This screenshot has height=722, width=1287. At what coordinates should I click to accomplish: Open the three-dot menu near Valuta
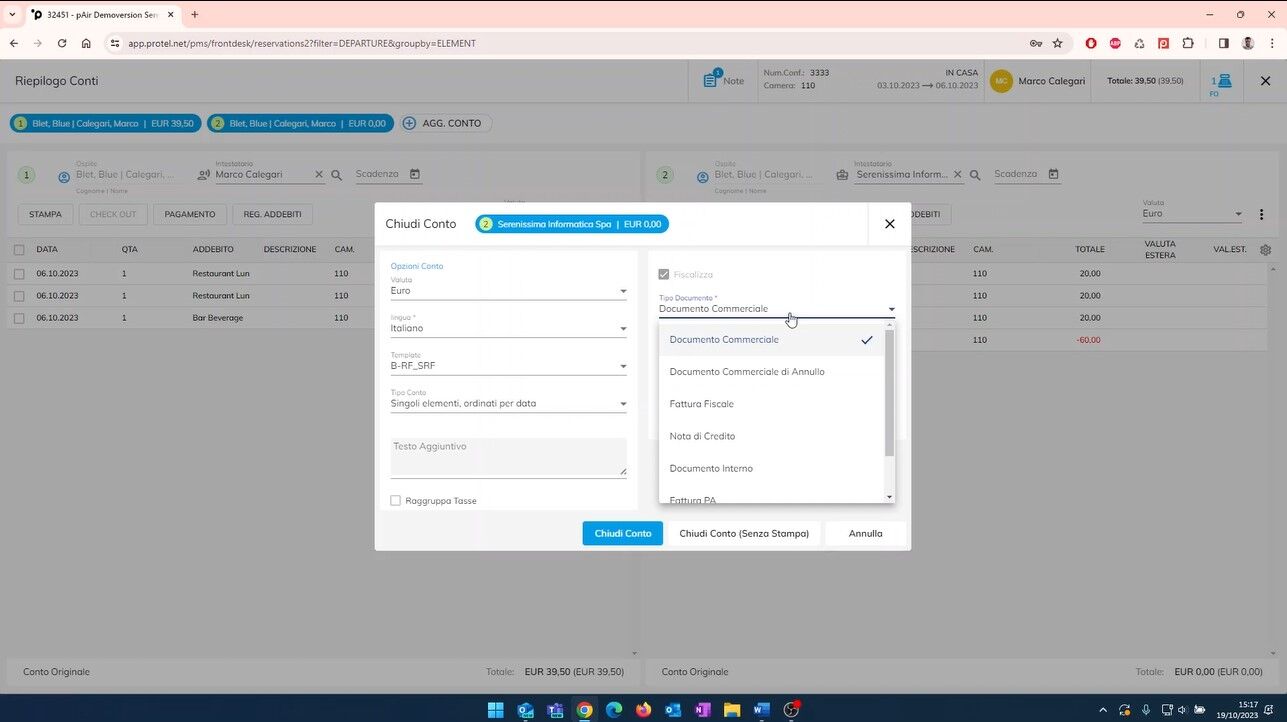point(1261,214)
